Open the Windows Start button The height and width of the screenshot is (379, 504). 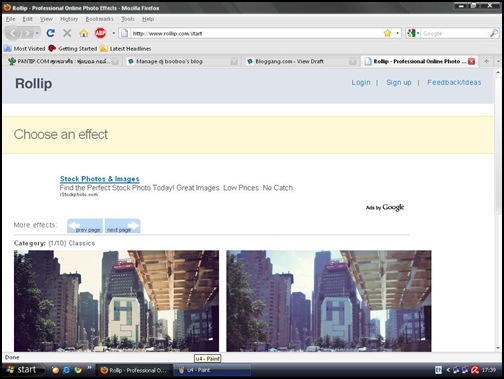[23, 370]
